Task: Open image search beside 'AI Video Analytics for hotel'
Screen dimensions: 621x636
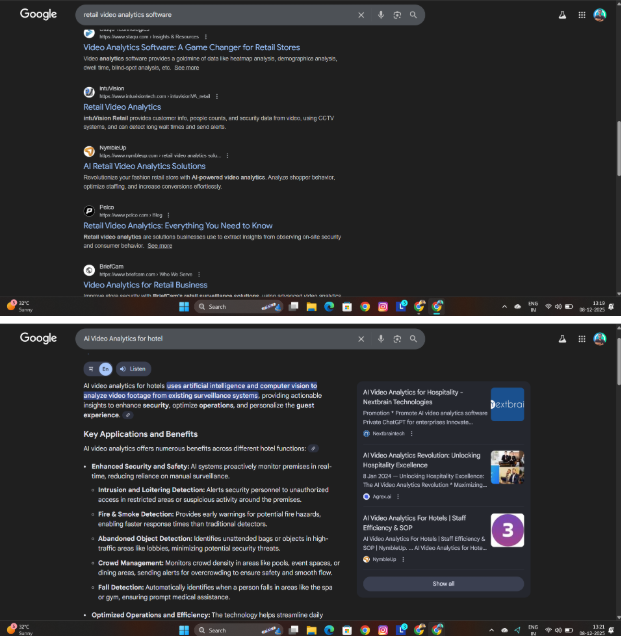Action: (x=397, y=339)
